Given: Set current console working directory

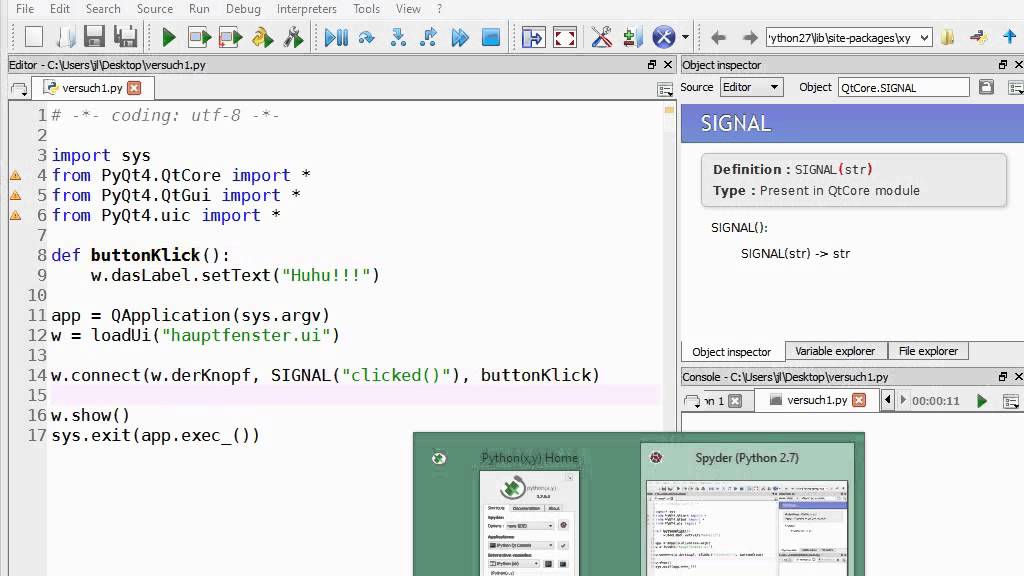Looking at the screenshot, I should click(x=978, y=37).
